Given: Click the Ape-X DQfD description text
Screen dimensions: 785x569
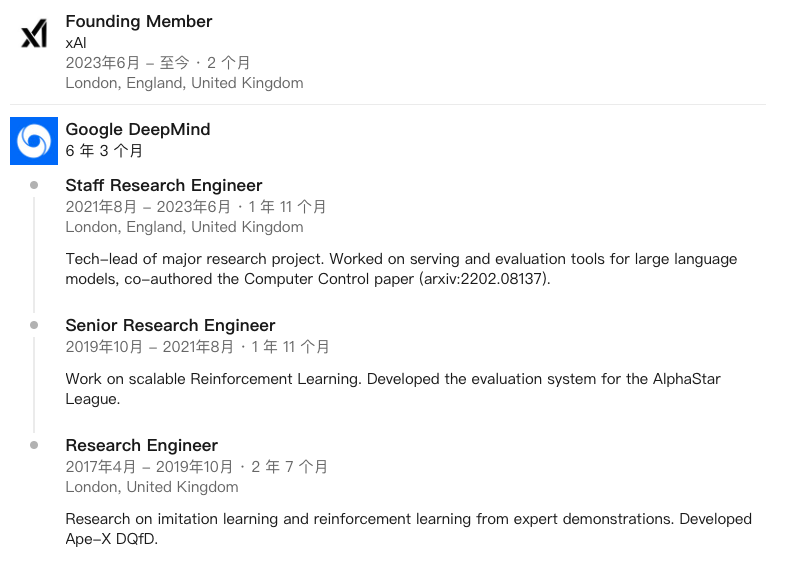Looking at the screenshot, I should click(409, 529).
